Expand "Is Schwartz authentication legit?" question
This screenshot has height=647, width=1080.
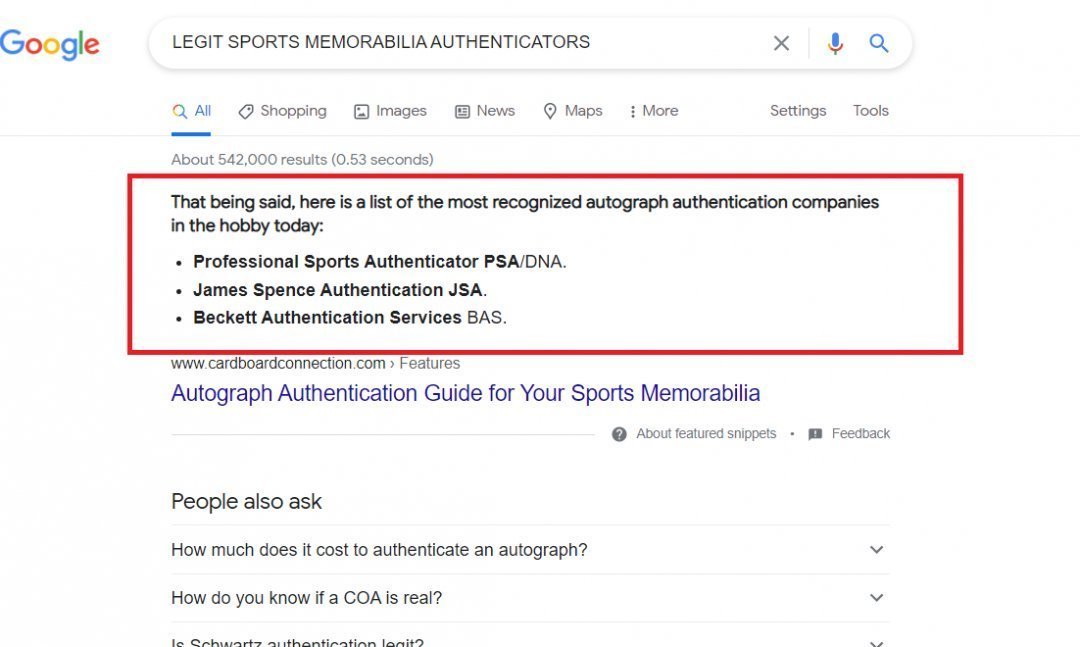(x=876, y=642)
